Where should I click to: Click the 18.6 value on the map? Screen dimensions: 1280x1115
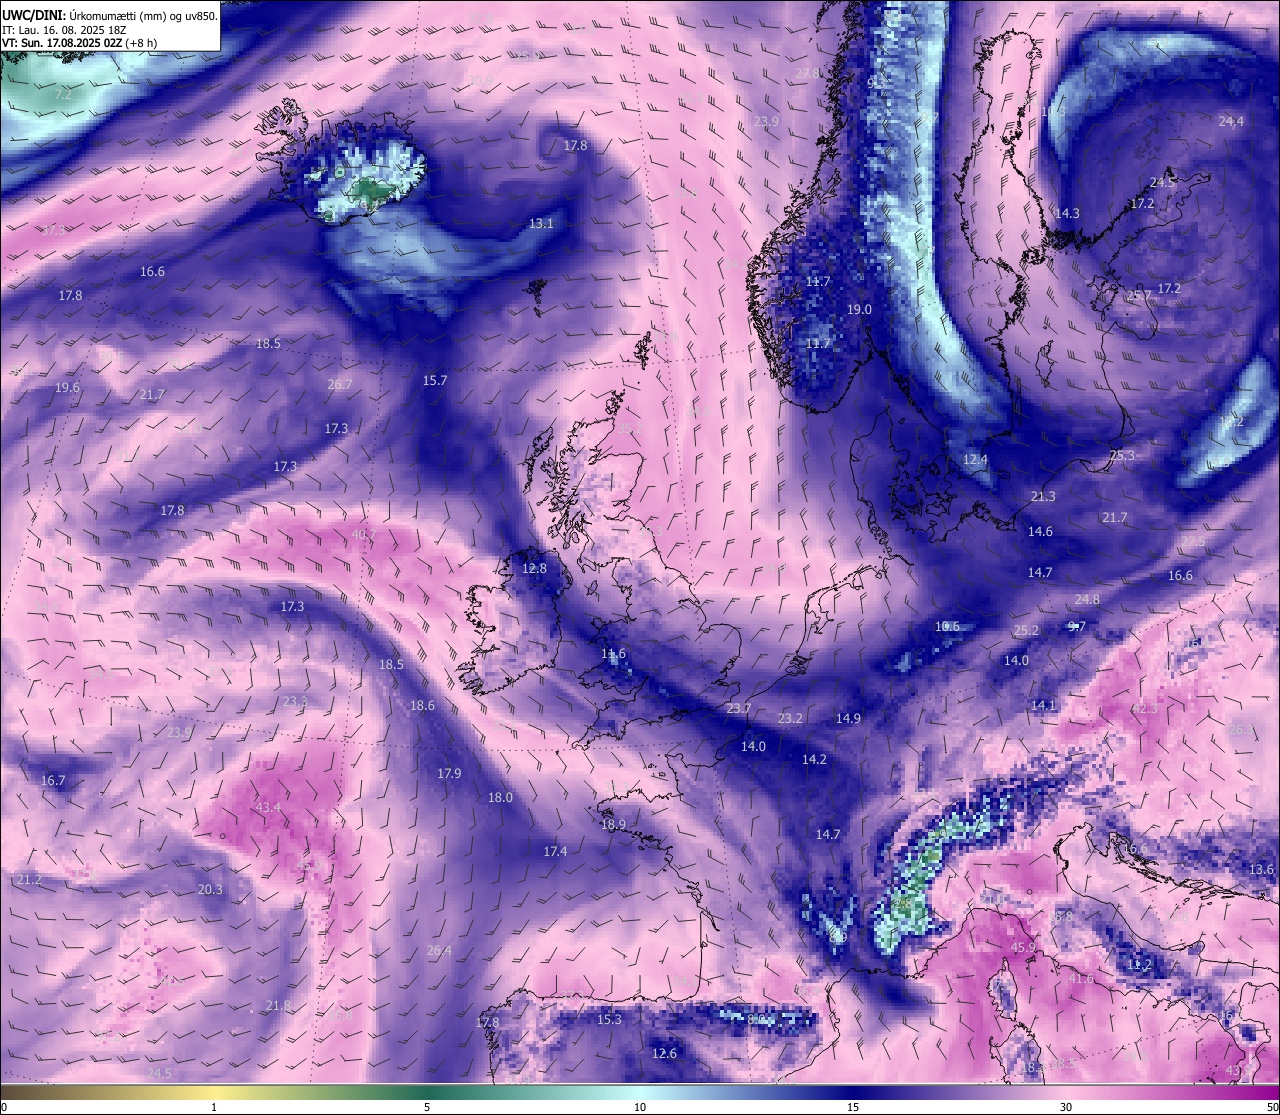click(x=422, y=706)
